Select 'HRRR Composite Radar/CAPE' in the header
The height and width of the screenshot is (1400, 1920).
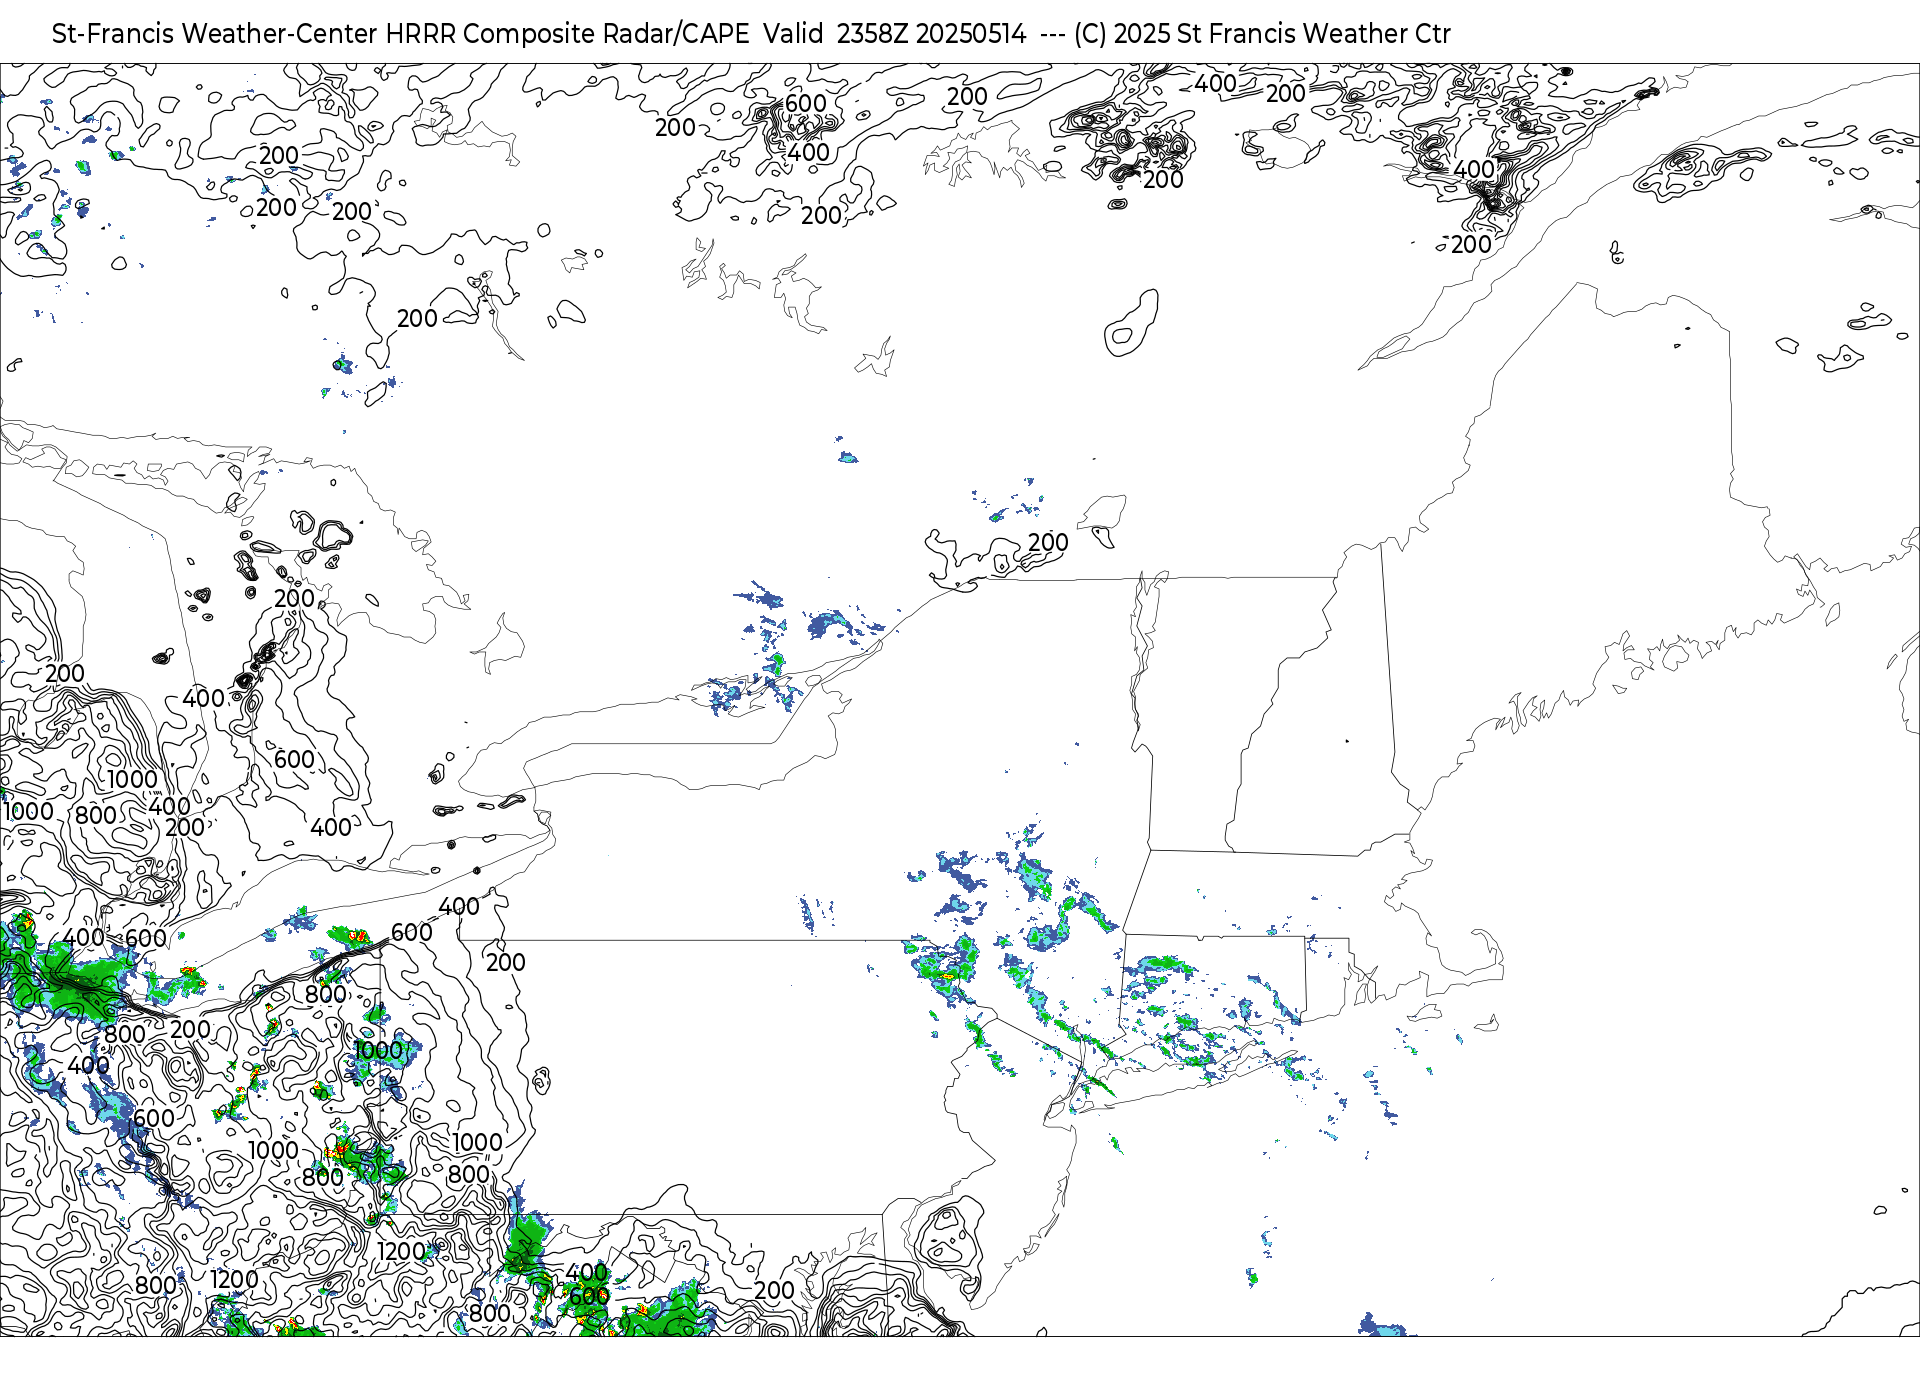pos(567,34)
